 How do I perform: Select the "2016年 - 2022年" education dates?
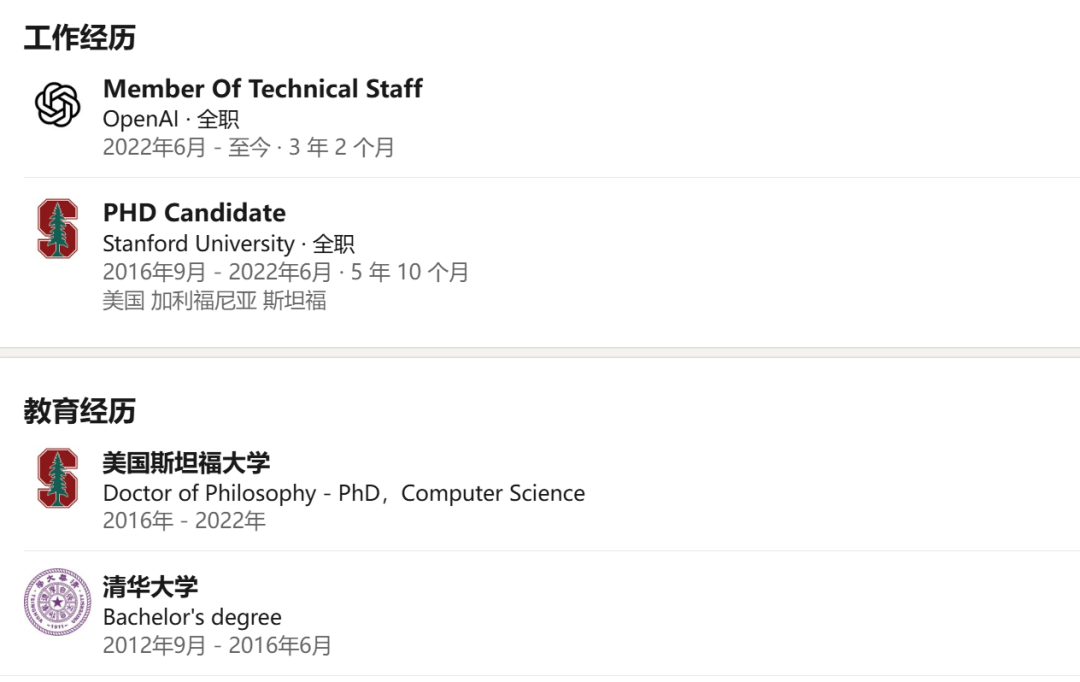[184, 521]
